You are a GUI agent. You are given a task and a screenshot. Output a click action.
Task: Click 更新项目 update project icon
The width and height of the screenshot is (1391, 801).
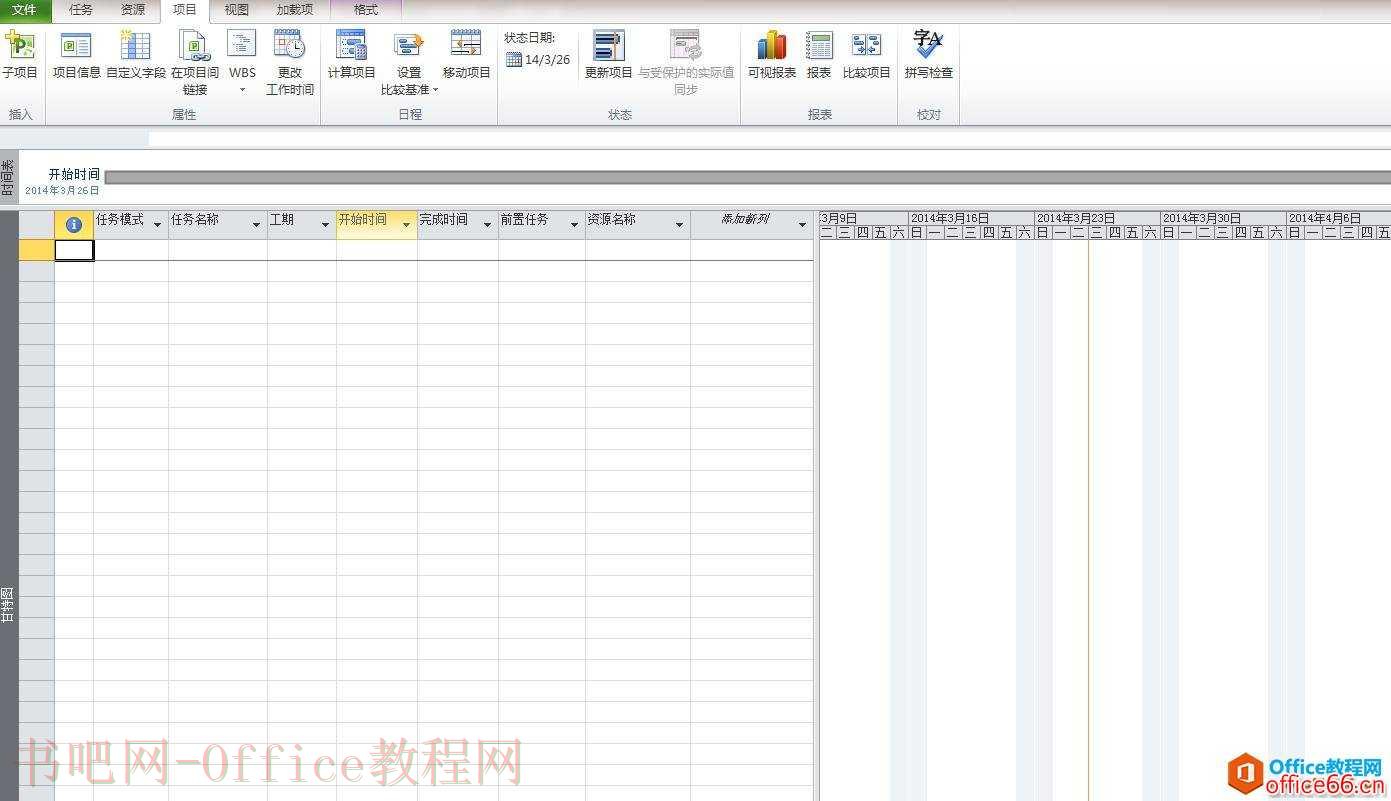click(x=609, y=56)
